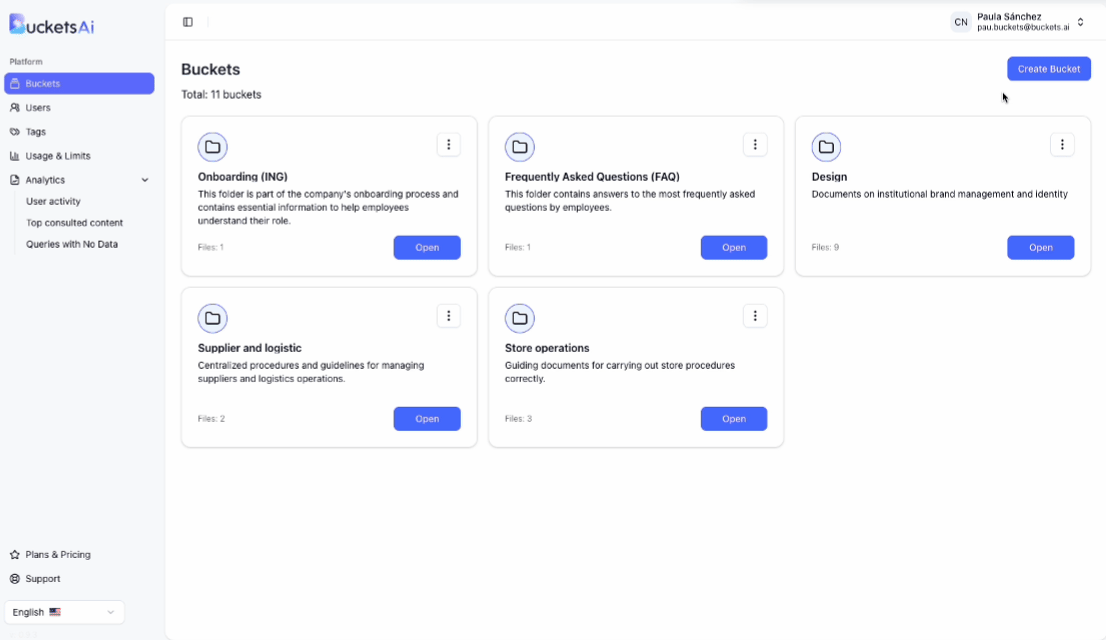Open the three-dot menu on the FAQ bucket
Image resolution: width=1106 pixels, height=640 pixels.
(755, 145)
